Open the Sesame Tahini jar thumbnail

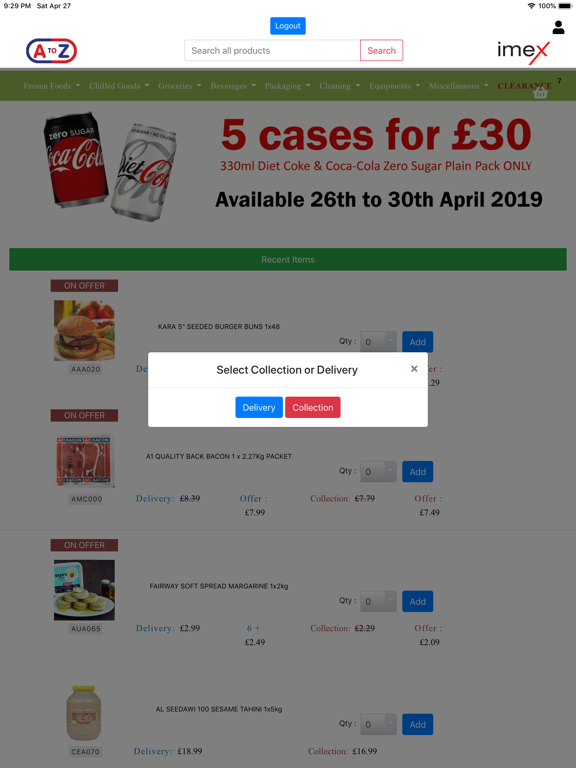[84, 713]
